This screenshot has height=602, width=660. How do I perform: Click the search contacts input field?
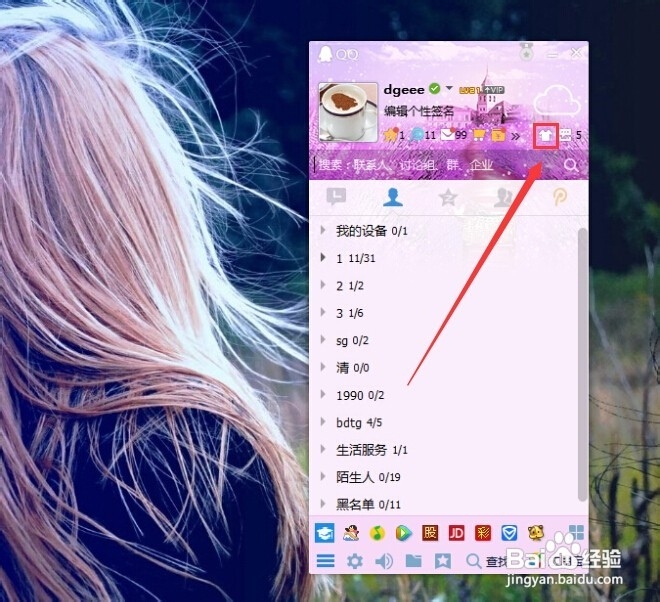coord(437,165)
